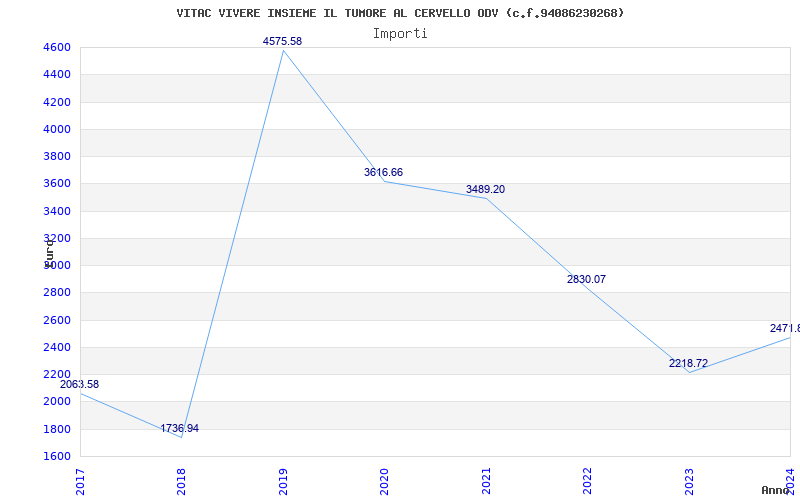Click x-axis year 2019

click(x=283, y=482)
